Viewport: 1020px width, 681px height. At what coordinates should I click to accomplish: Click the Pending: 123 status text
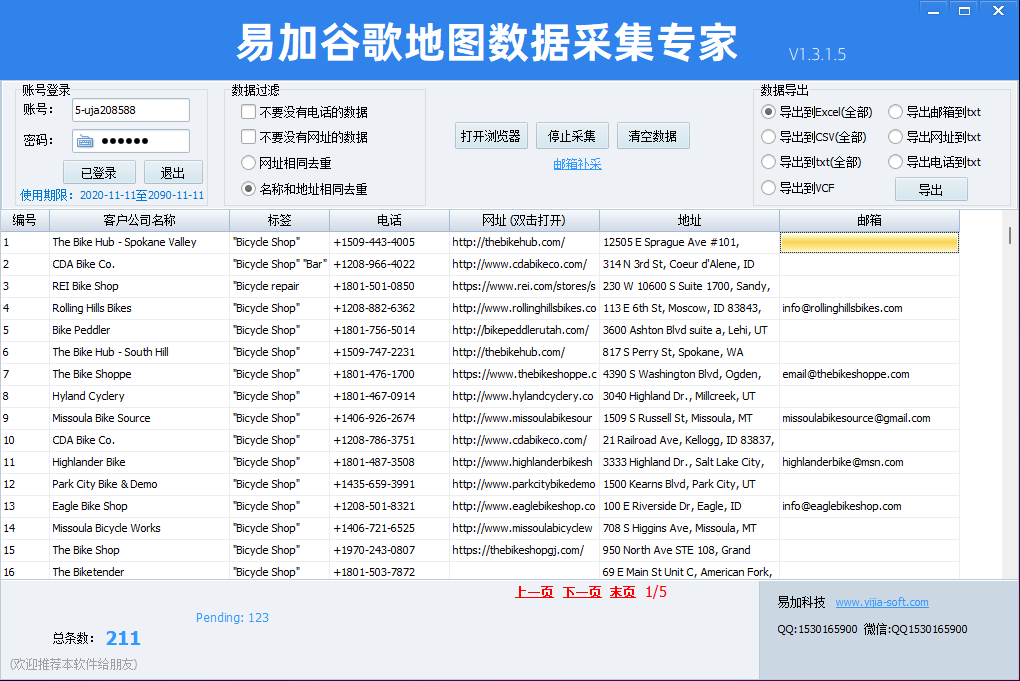coord(232,618)
